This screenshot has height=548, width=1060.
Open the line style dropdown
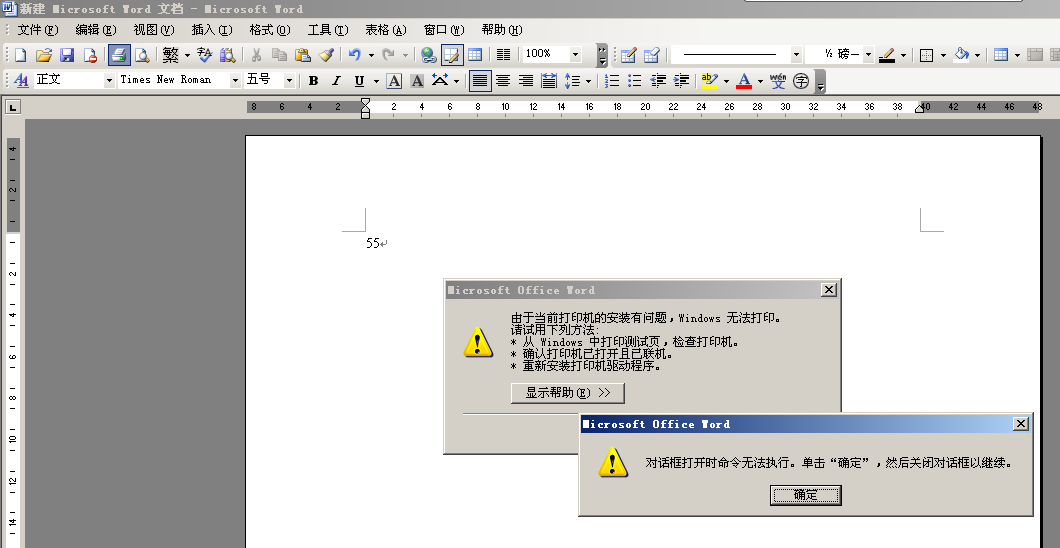click(x=796, y=54)
